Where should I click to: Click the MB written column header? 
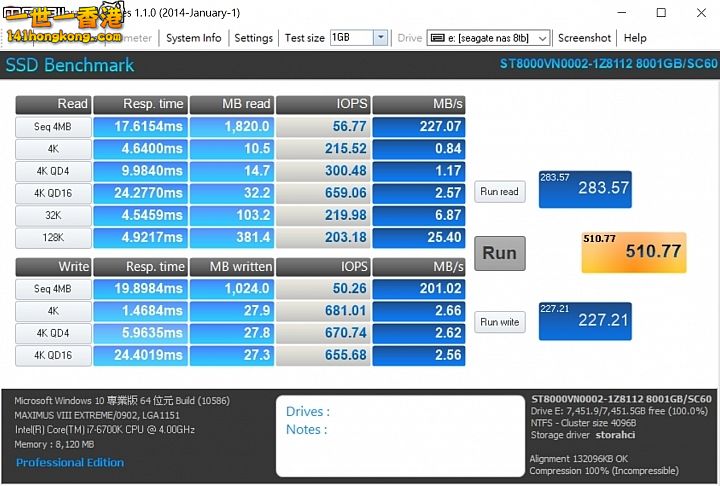tap(232, 267)
